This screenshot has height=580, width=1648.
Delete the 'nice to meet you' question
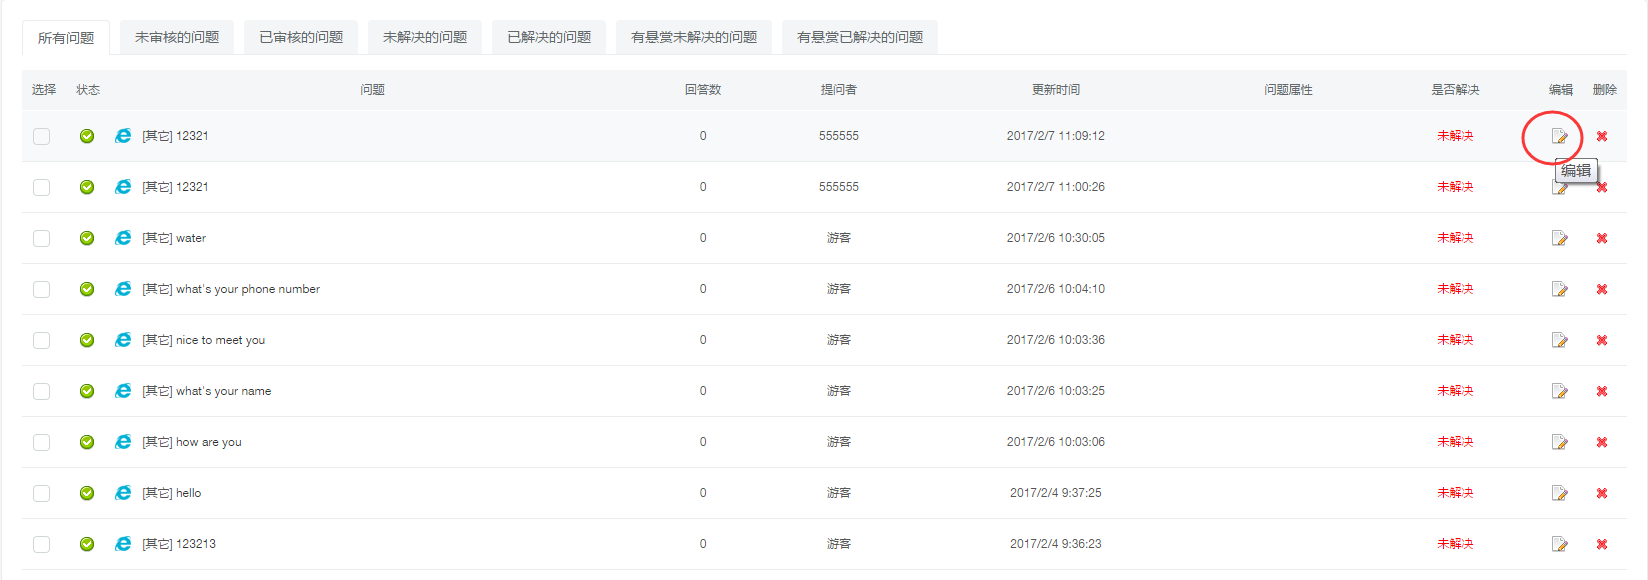1601,340
